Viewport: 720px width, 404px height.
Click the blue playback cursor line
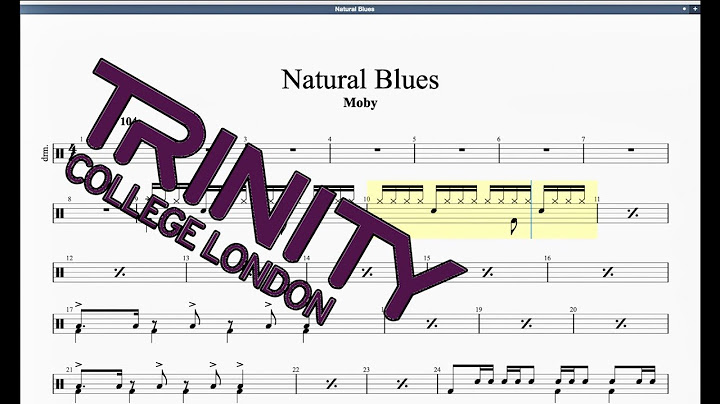pos(531,209)
